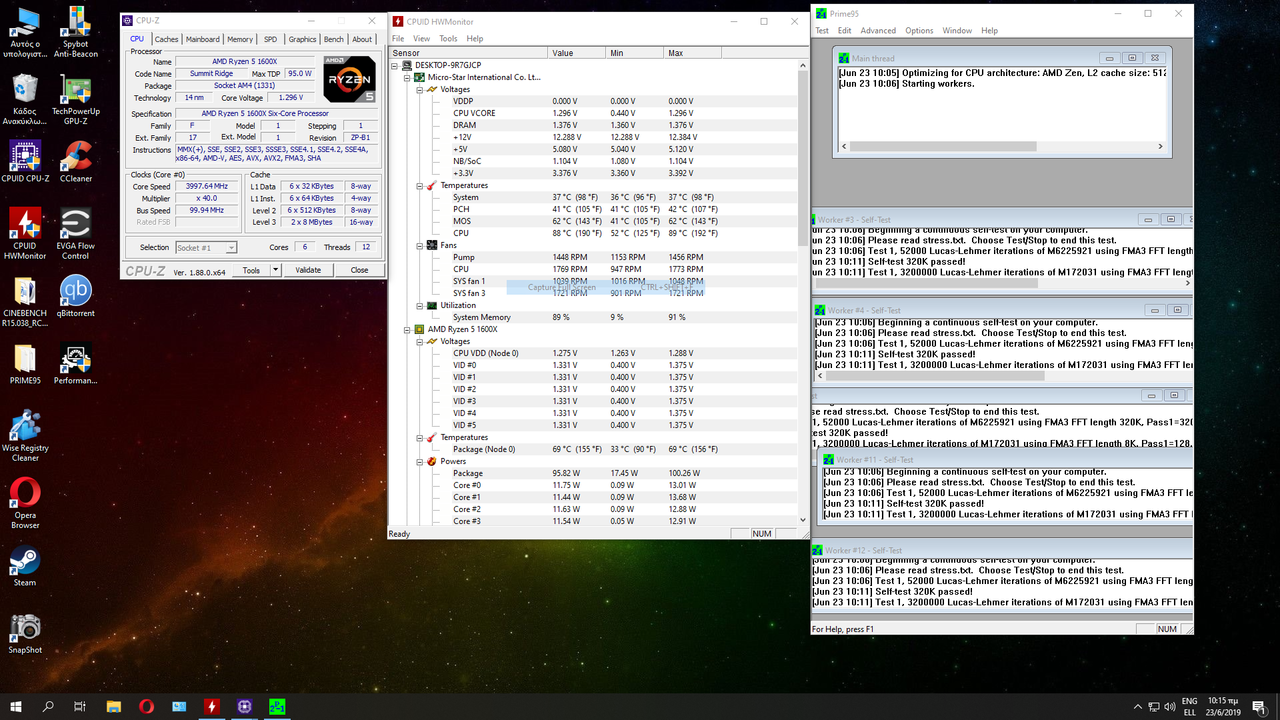Image resolution: width=1280 pixels, height=720 pixels.
Task: Click Opera icon on taskbar
Action: 147,706
